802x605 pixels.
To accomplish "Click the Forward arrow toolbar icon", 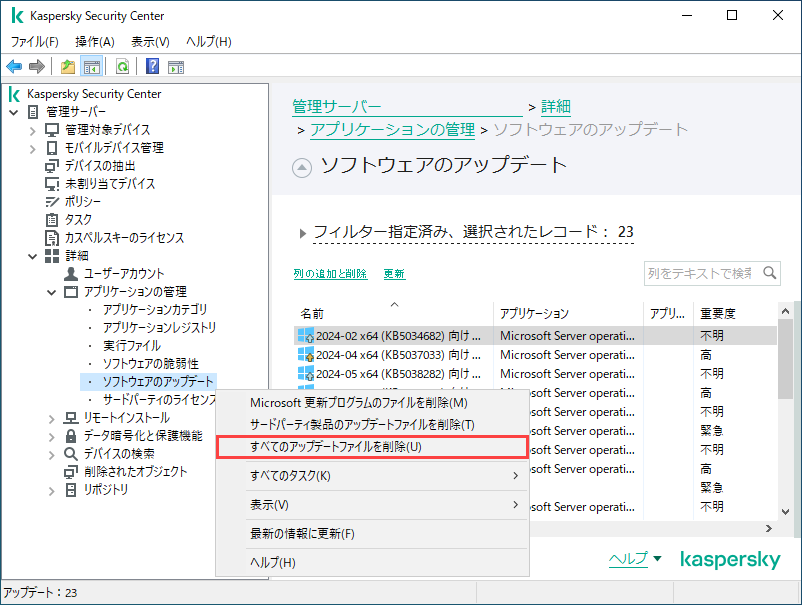I will (x=37, y=66).
